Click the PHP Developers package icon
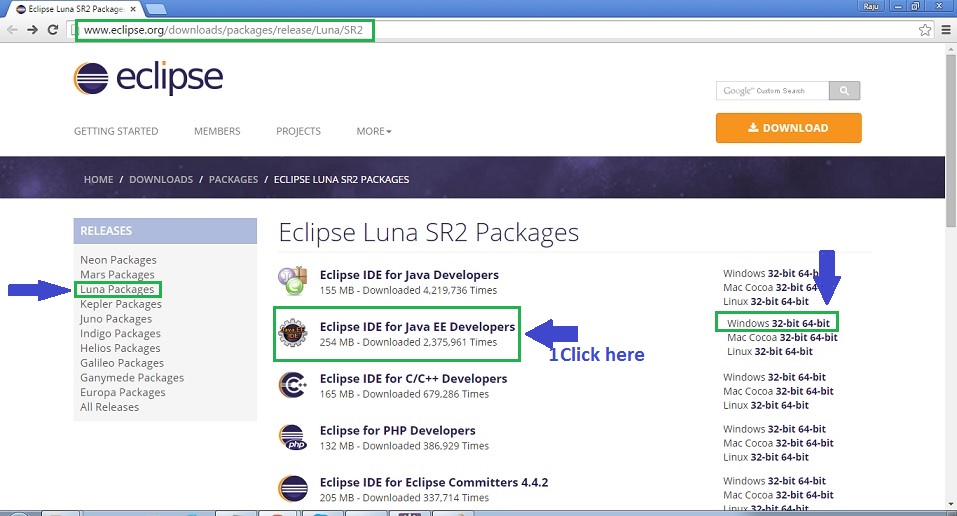This screenshot has width=957, height=516. [x=293, y=437]
